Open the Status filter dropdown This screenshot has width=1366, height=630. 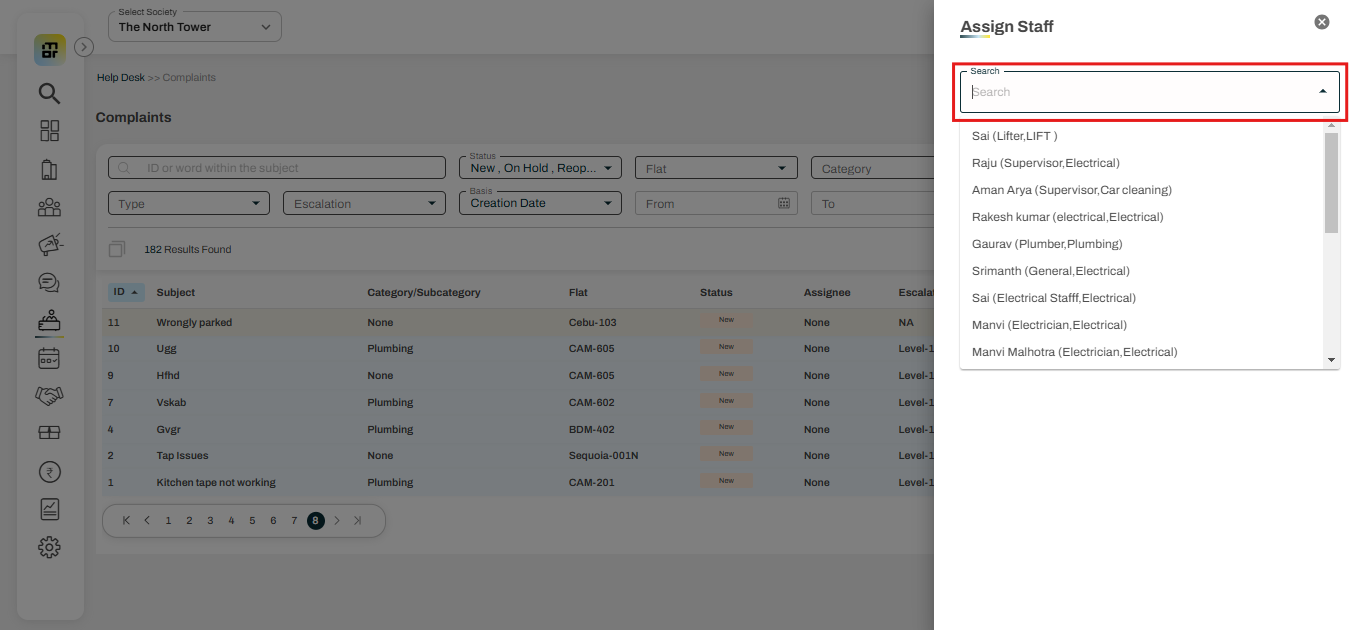(x=540, y=167)
